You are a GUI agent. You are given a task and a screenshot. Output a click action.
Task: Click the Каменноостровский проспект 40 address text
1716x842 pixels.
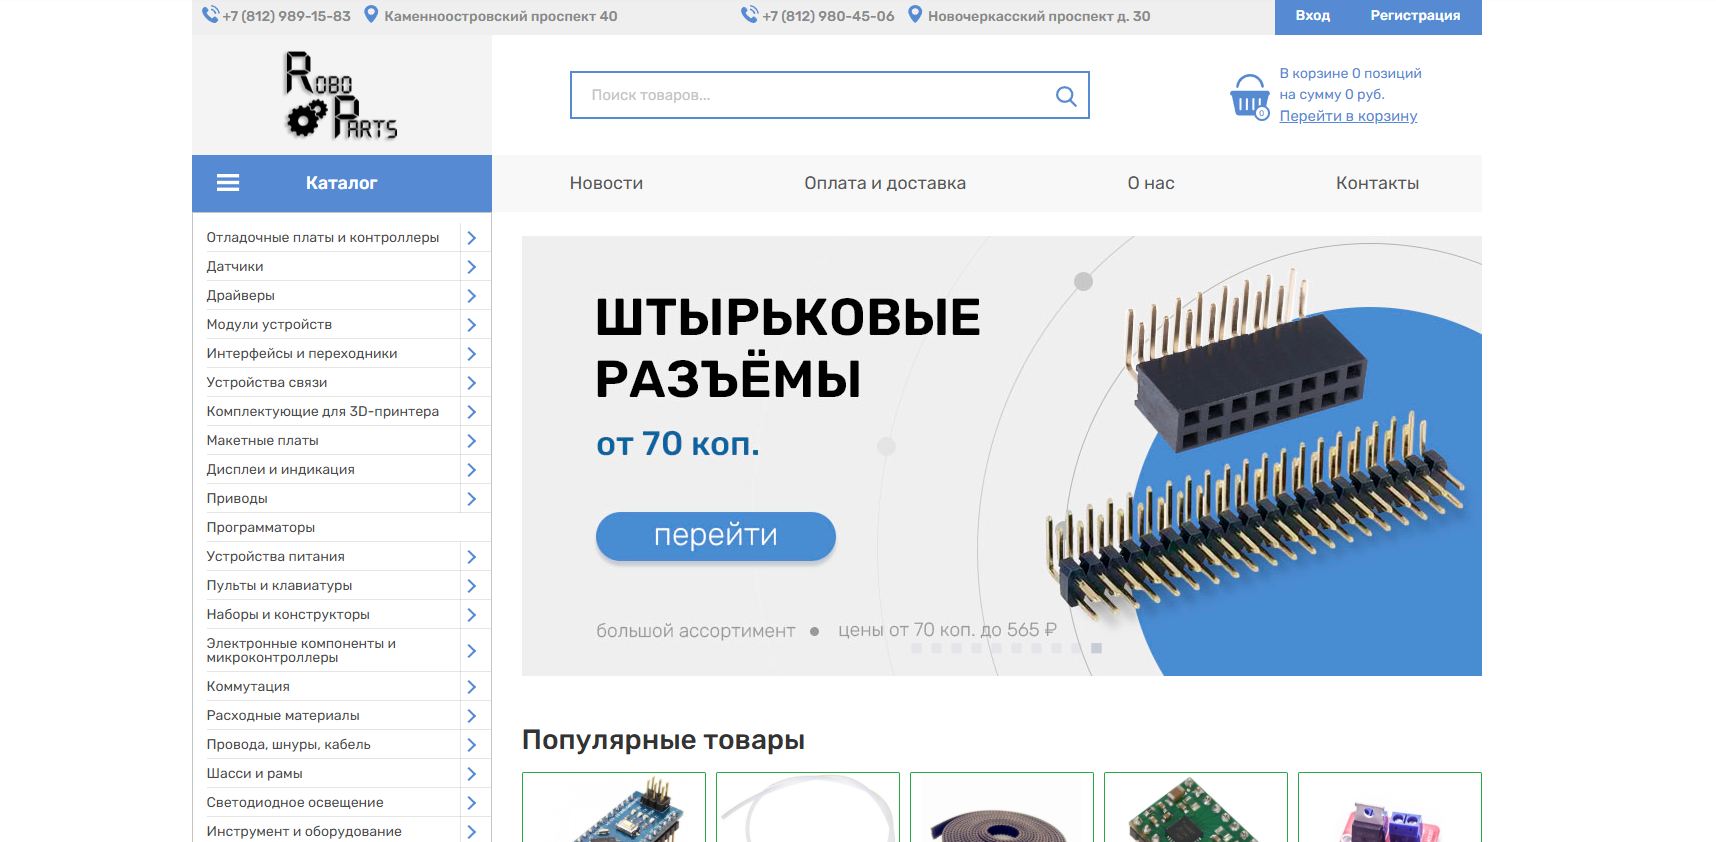click(501, 16)
